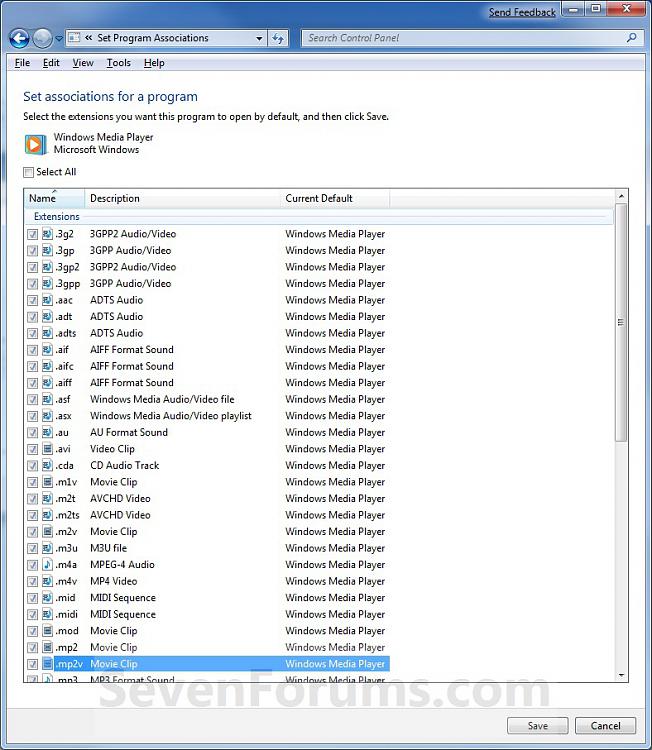This screenshot has width=652, height=750.
Task: Open the View menu
Action: 83,63
